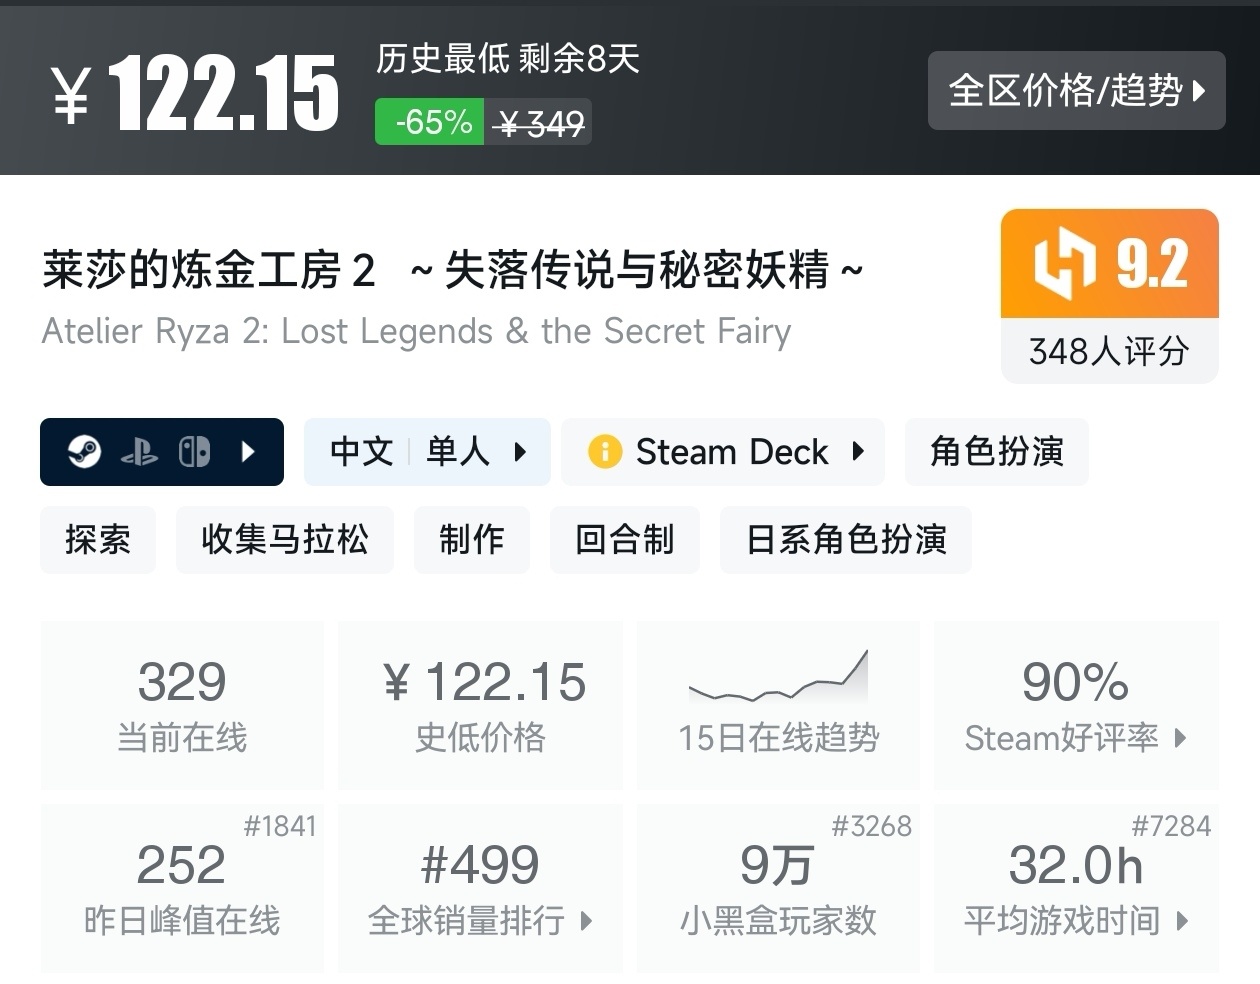The height and width of the screenshot is (984, 1260).
Task: Select the 收集马拉松 tag
Action: pos(285,540)
